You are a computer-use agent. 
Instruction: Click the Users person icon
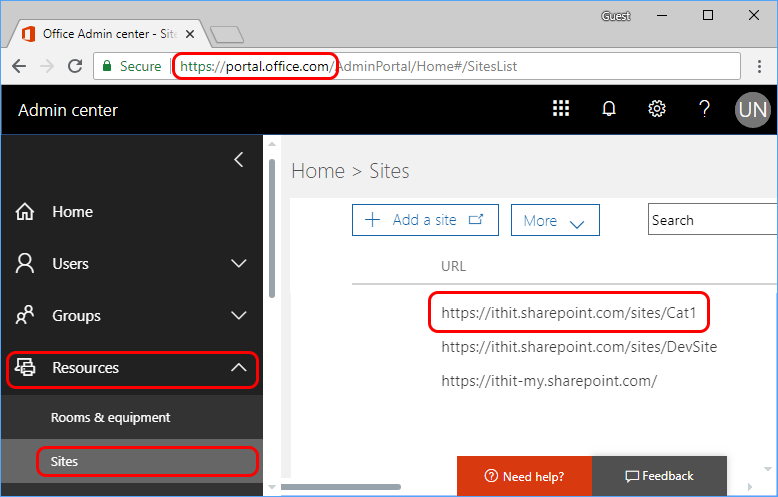[x=25, y=263]
